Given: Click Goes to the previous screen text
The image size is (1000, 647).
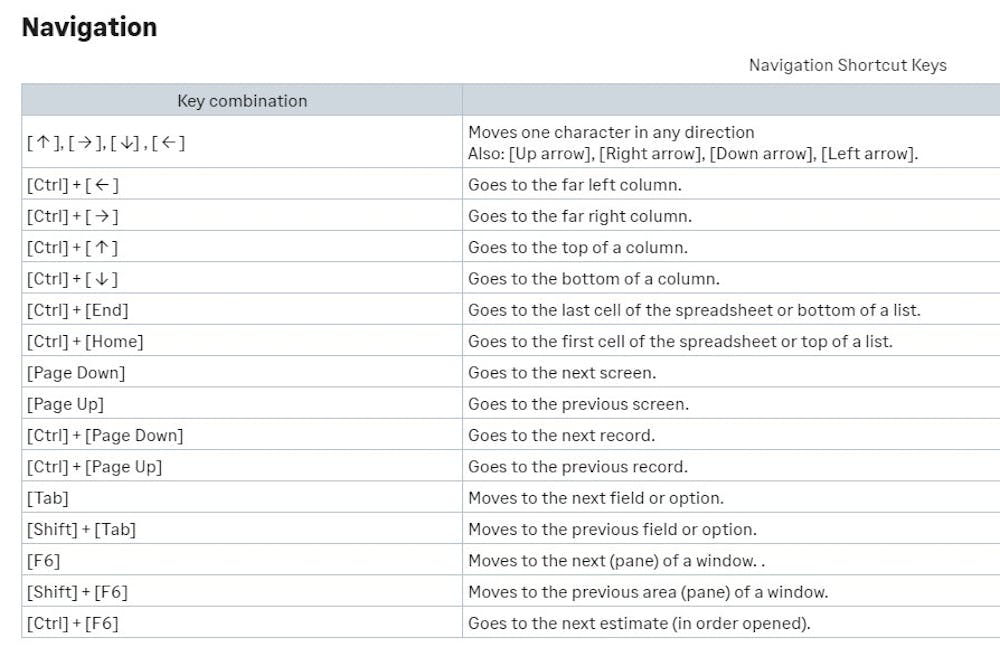Looking at the screenshot, I should click(x=578, y=404).
